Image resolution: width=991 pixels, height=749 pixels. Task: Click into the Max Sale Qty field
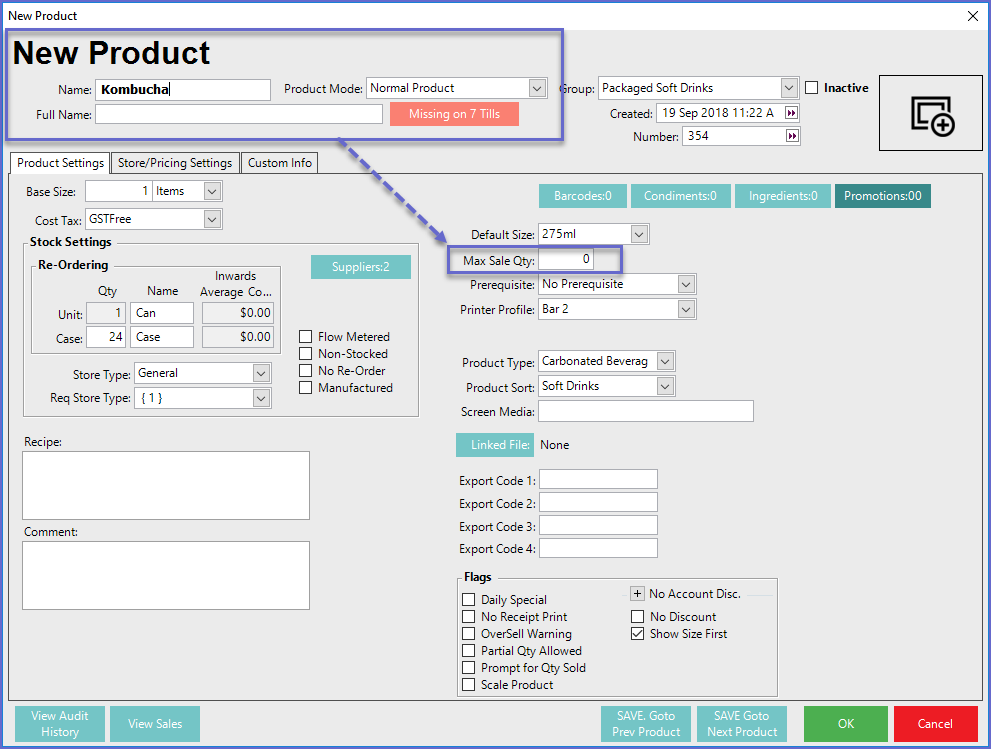click(566, 261)
